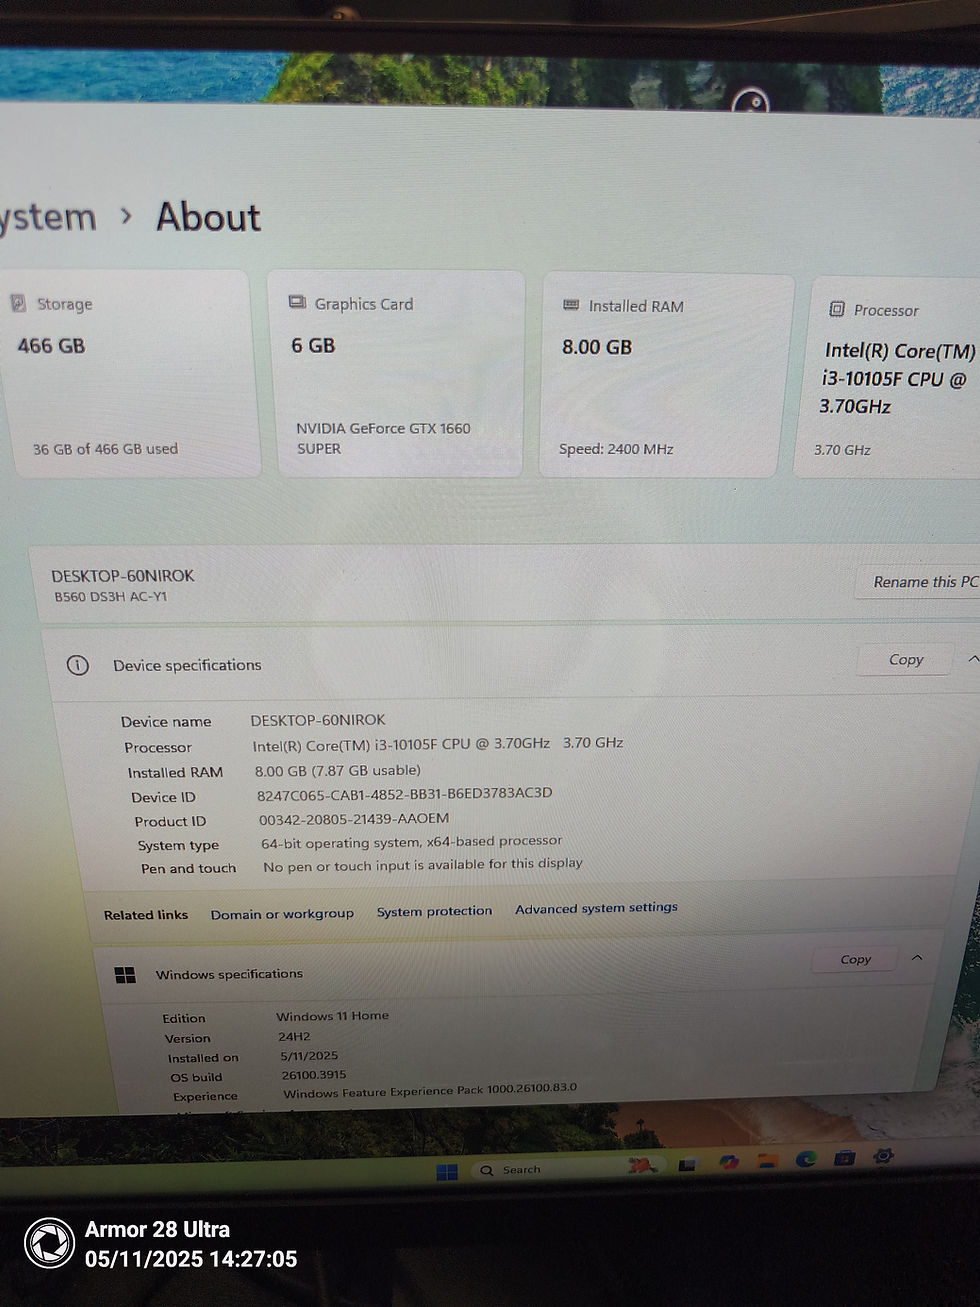Go back to System breadcrumb
Screen dimensions: 980x1307
(x=48, y=217)
